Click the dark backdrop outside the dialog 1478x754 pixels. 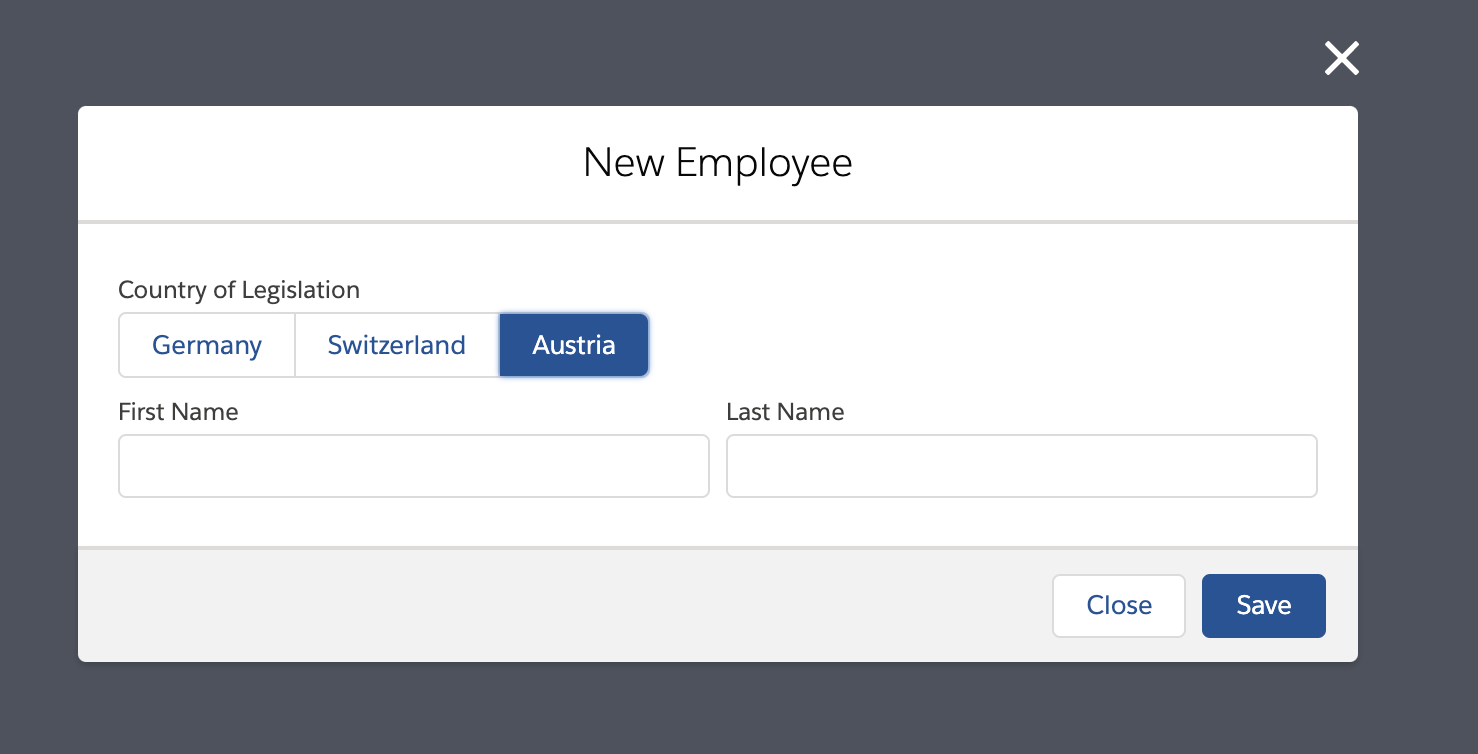(700, 710)
